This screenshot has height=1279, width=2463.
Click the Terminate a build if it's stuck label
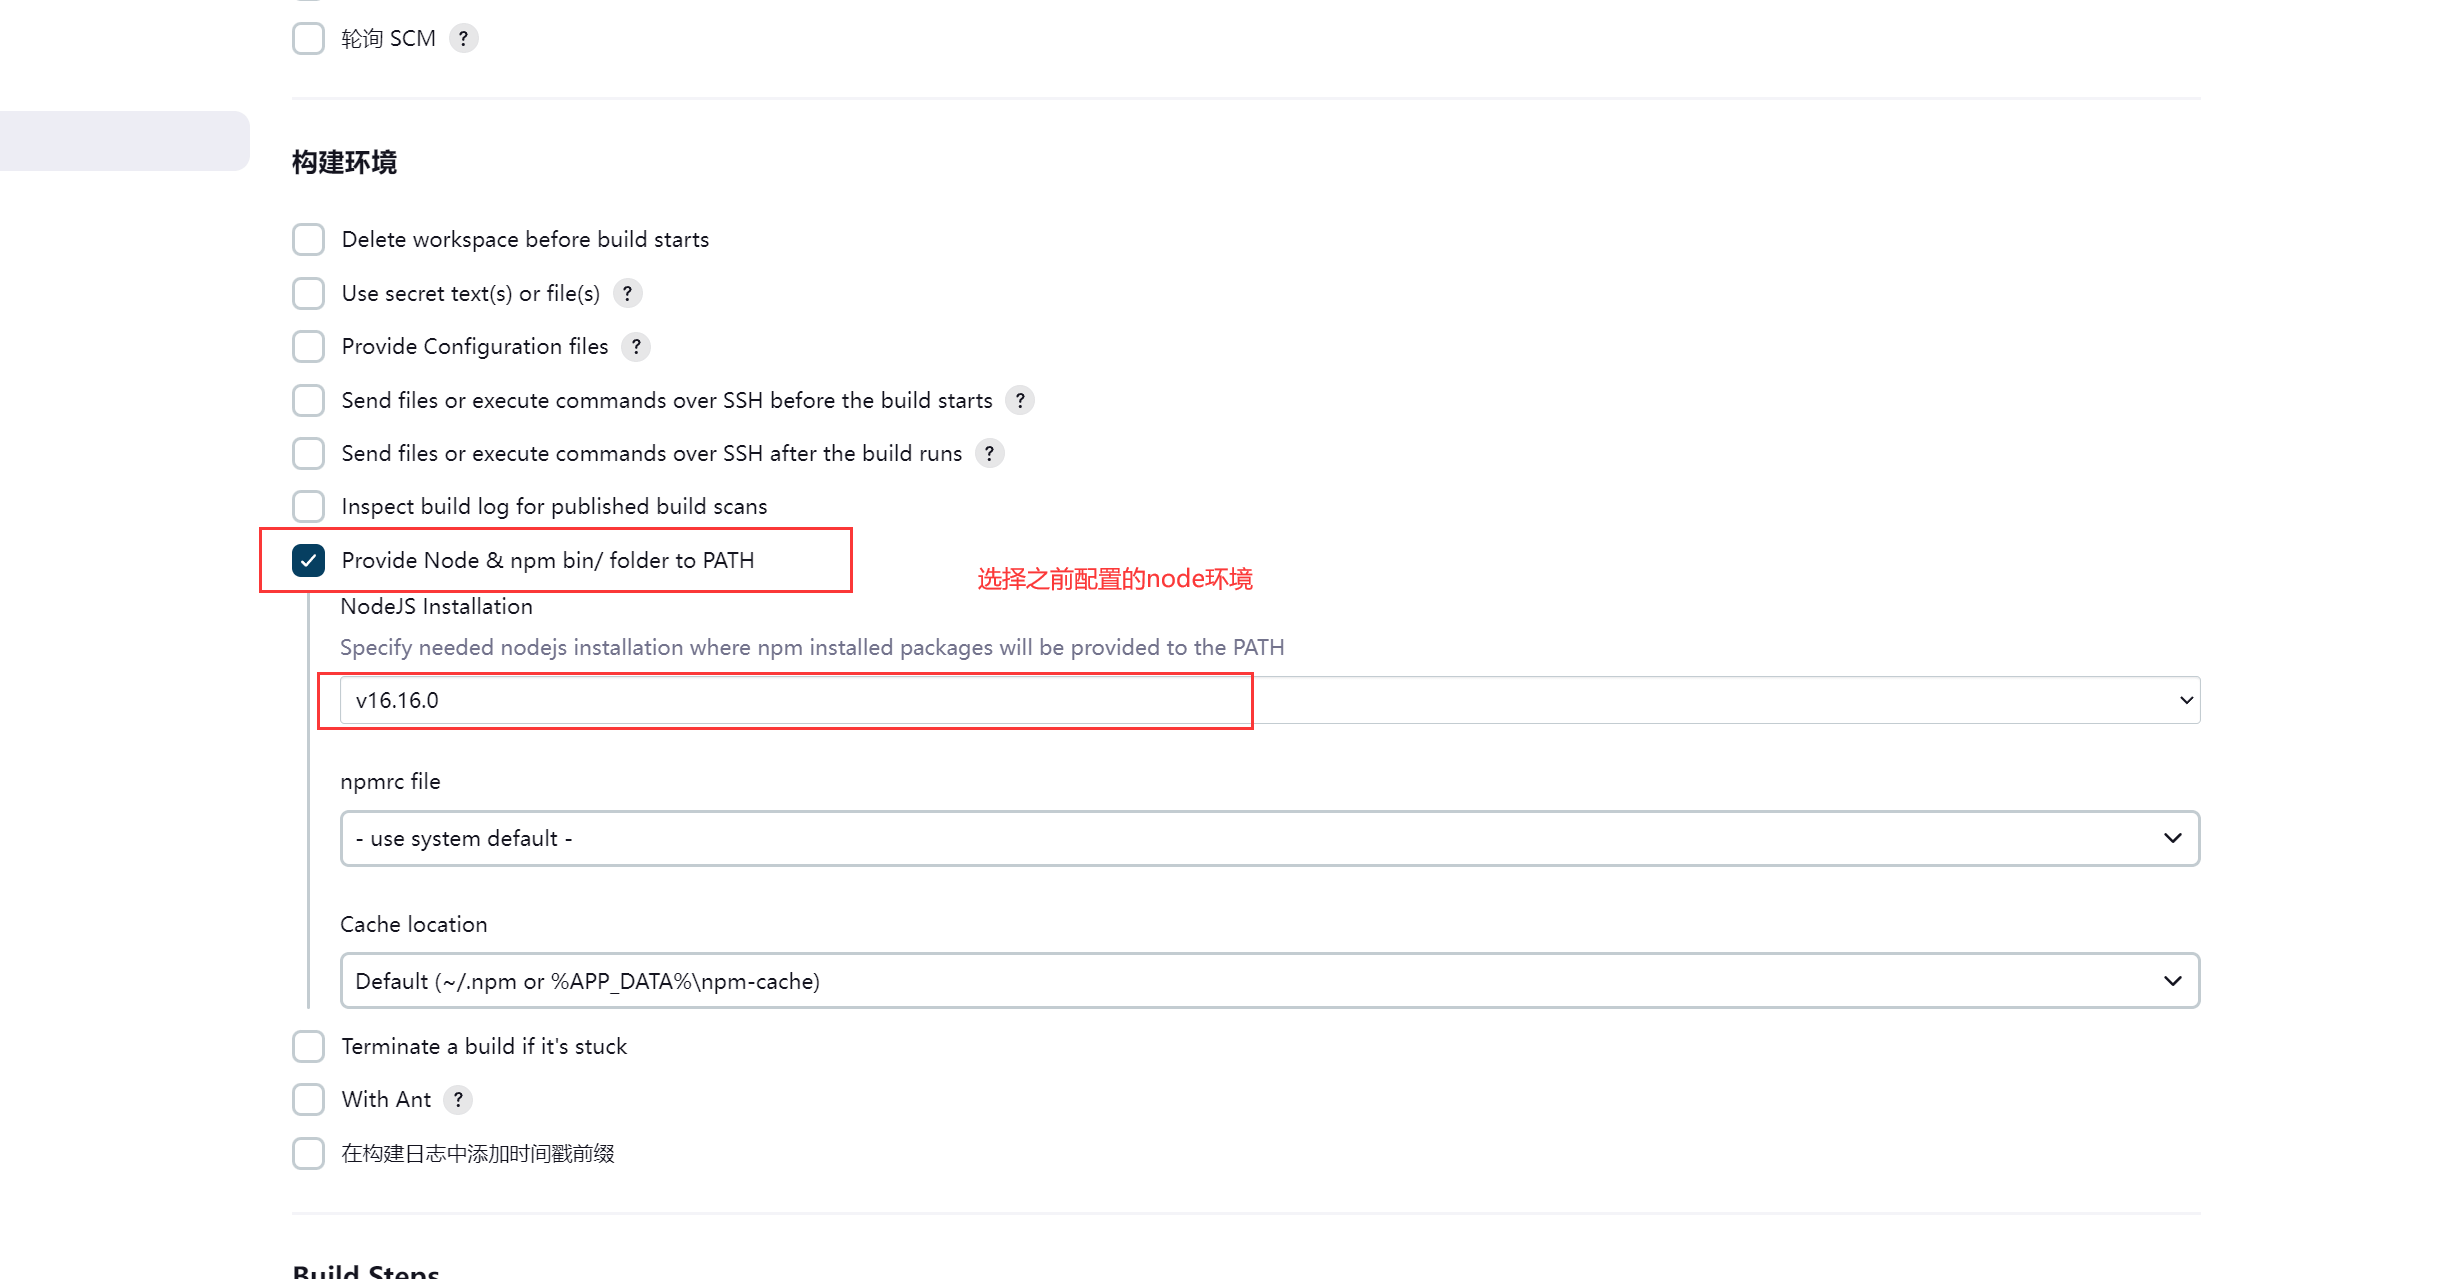(x=484, y=1046)
